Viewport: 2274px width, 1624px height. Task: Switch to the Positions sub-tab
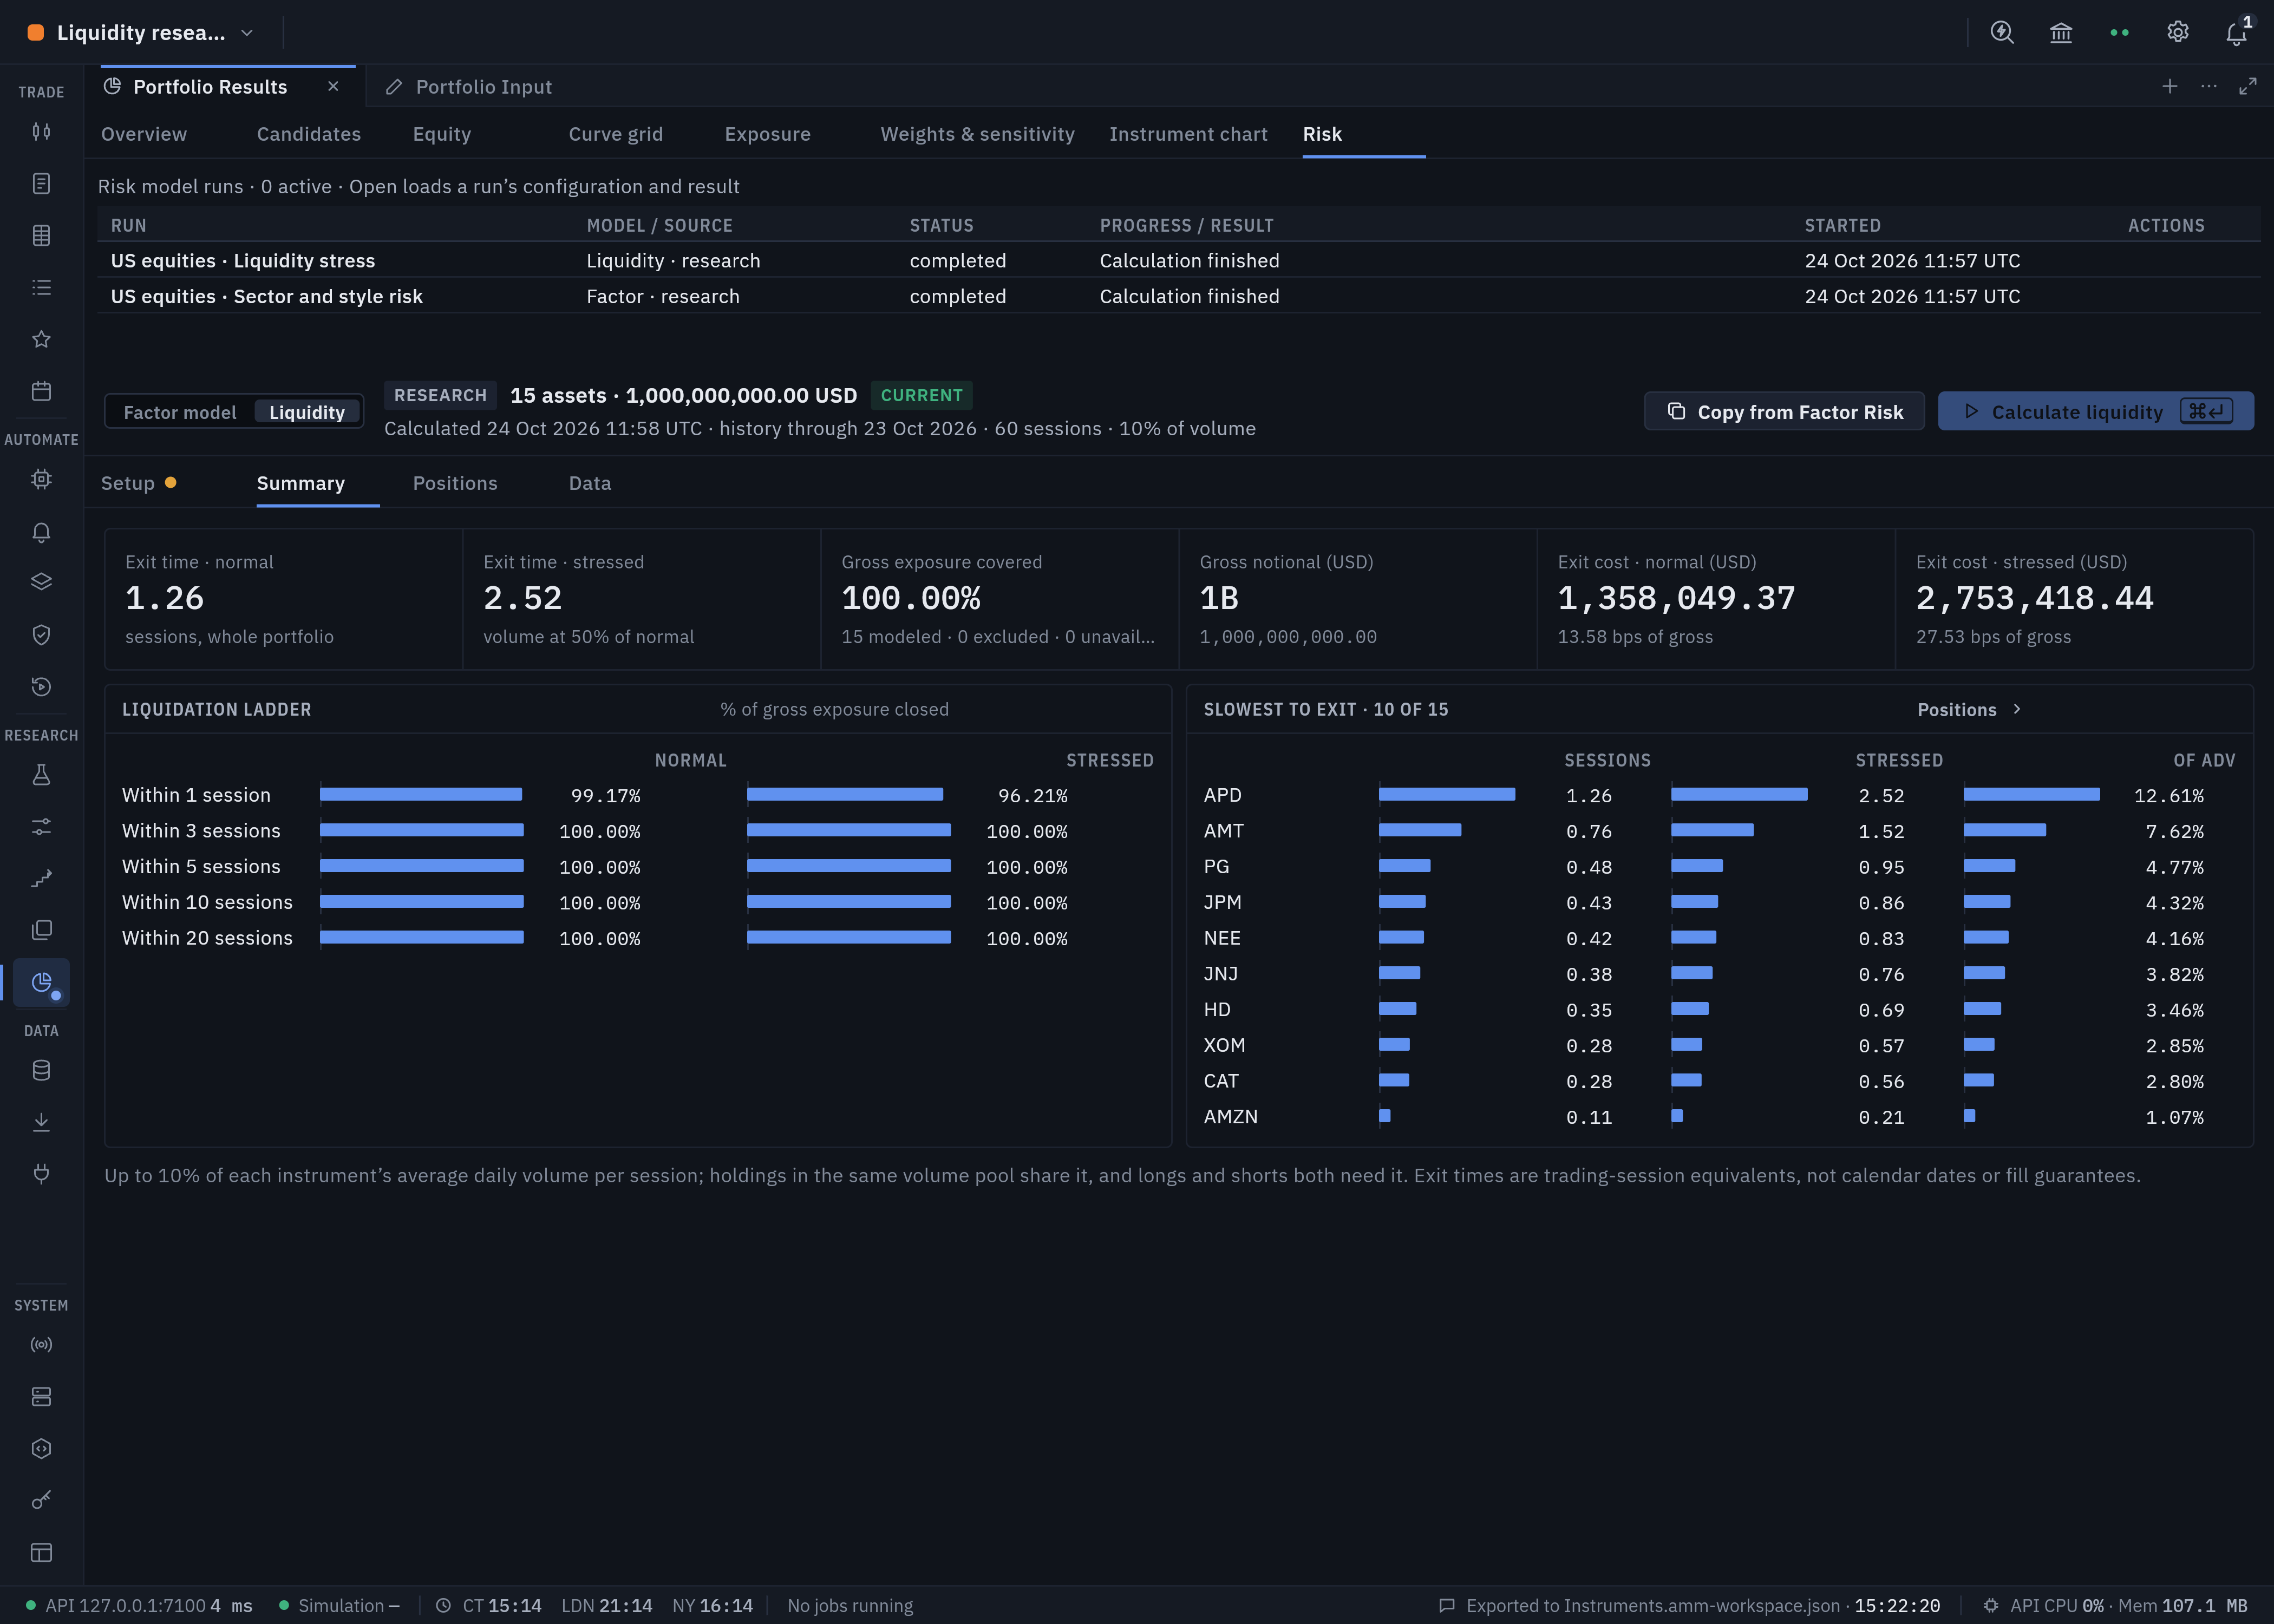coord(455,483)
